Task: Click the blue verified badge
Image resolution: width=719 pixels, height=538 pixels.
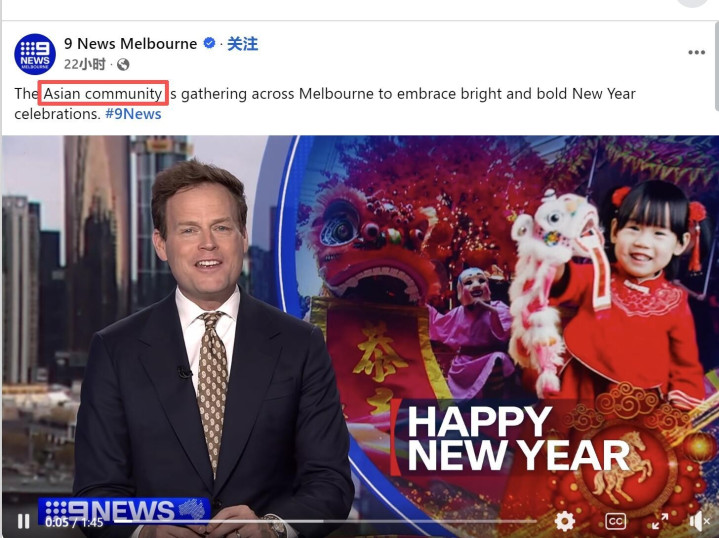Action: point(209,43)
